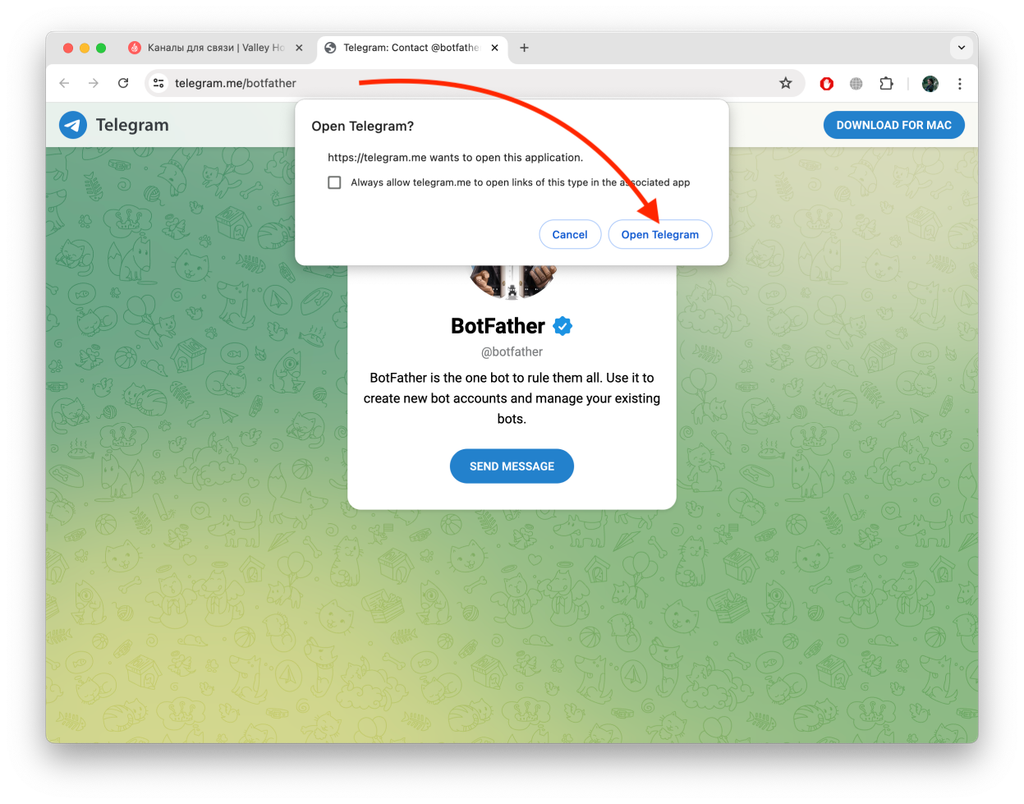Viewport: 1024px width, 804px height.
Task: Click the red Opera extension icon
Action: (826, 84)
